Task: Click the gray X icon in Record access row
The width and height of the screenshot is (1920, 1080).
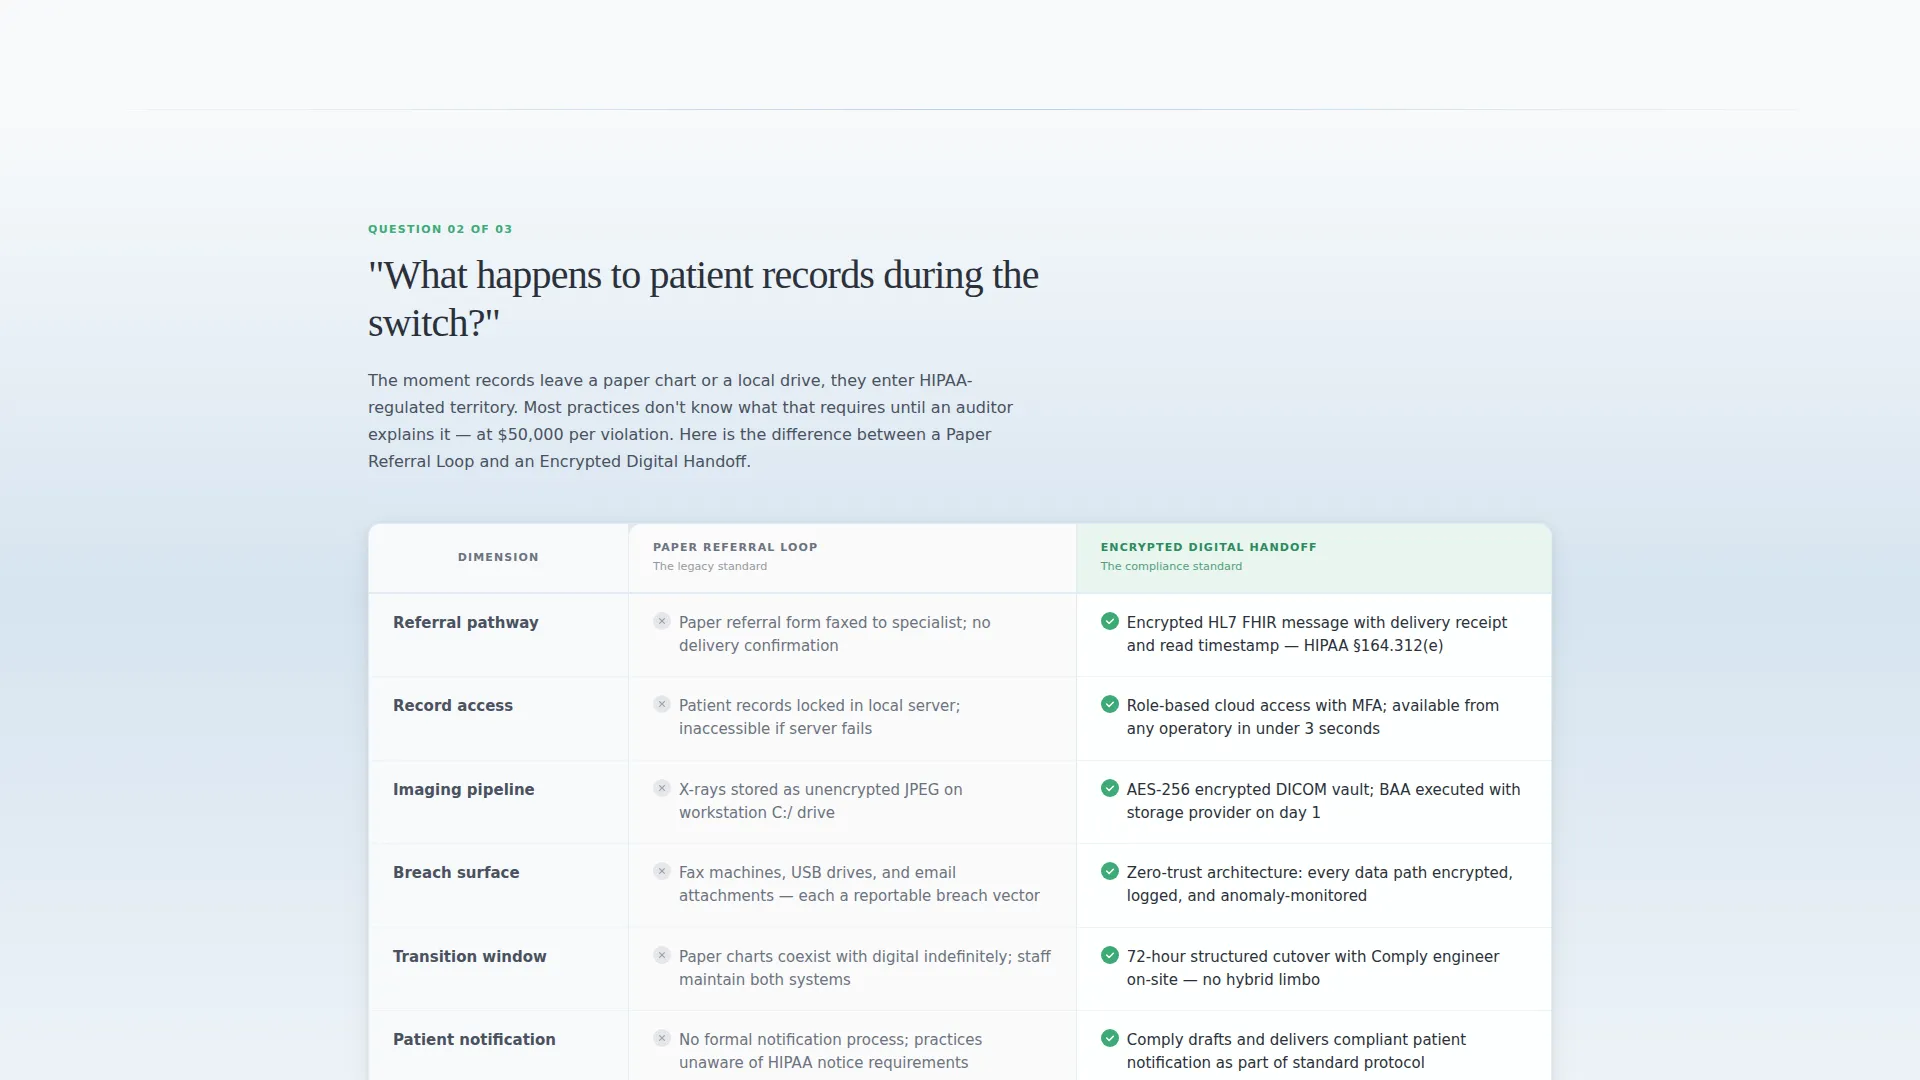Action: [661, 704]
